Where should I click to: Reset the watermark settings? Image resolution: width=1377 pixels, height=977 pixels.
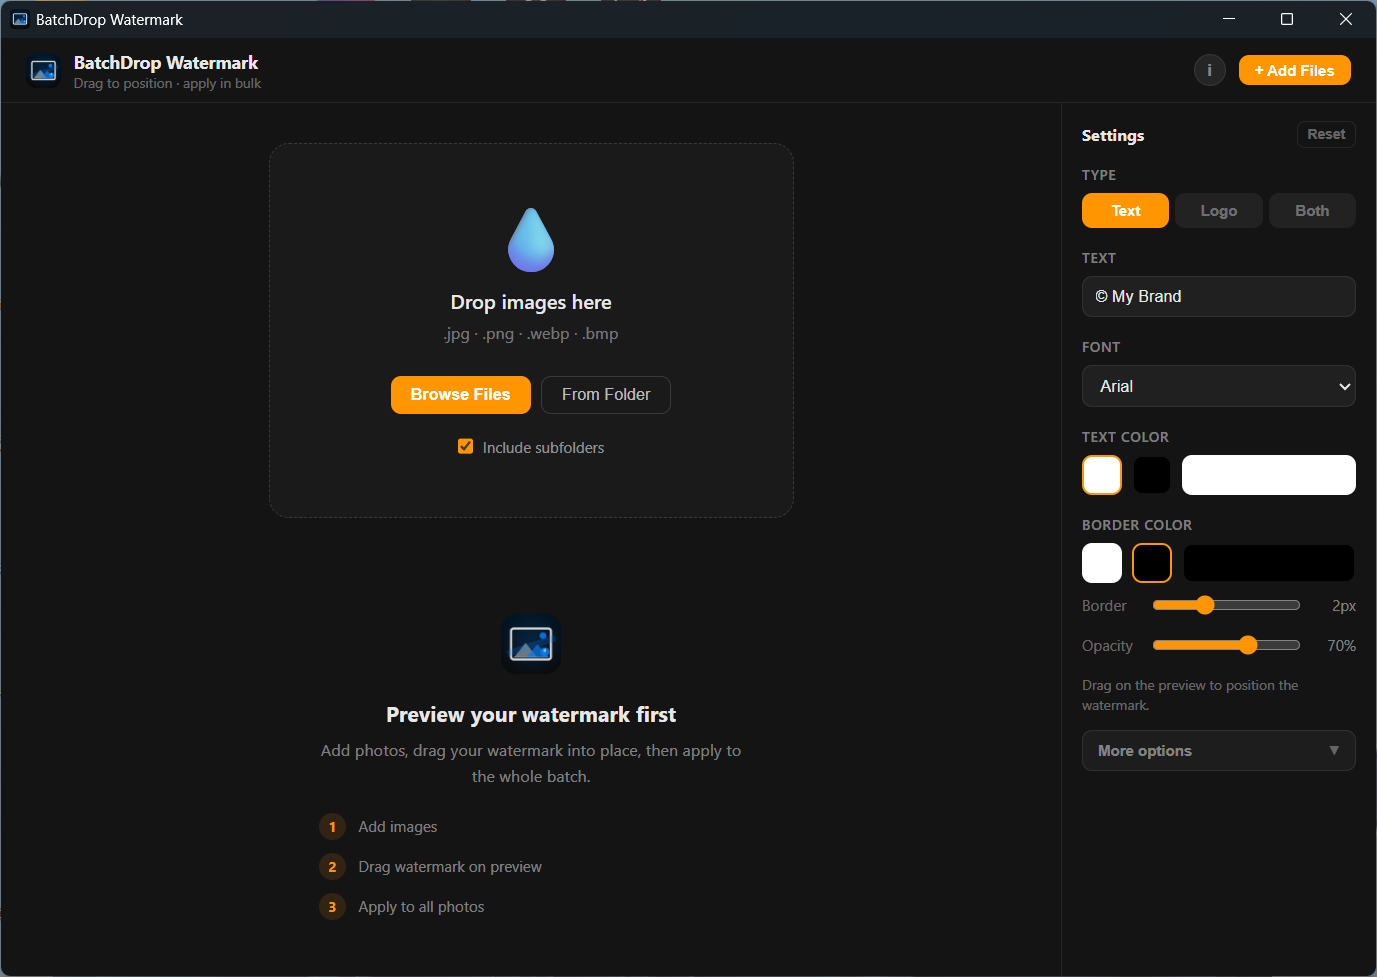[x=1326, y=134]
